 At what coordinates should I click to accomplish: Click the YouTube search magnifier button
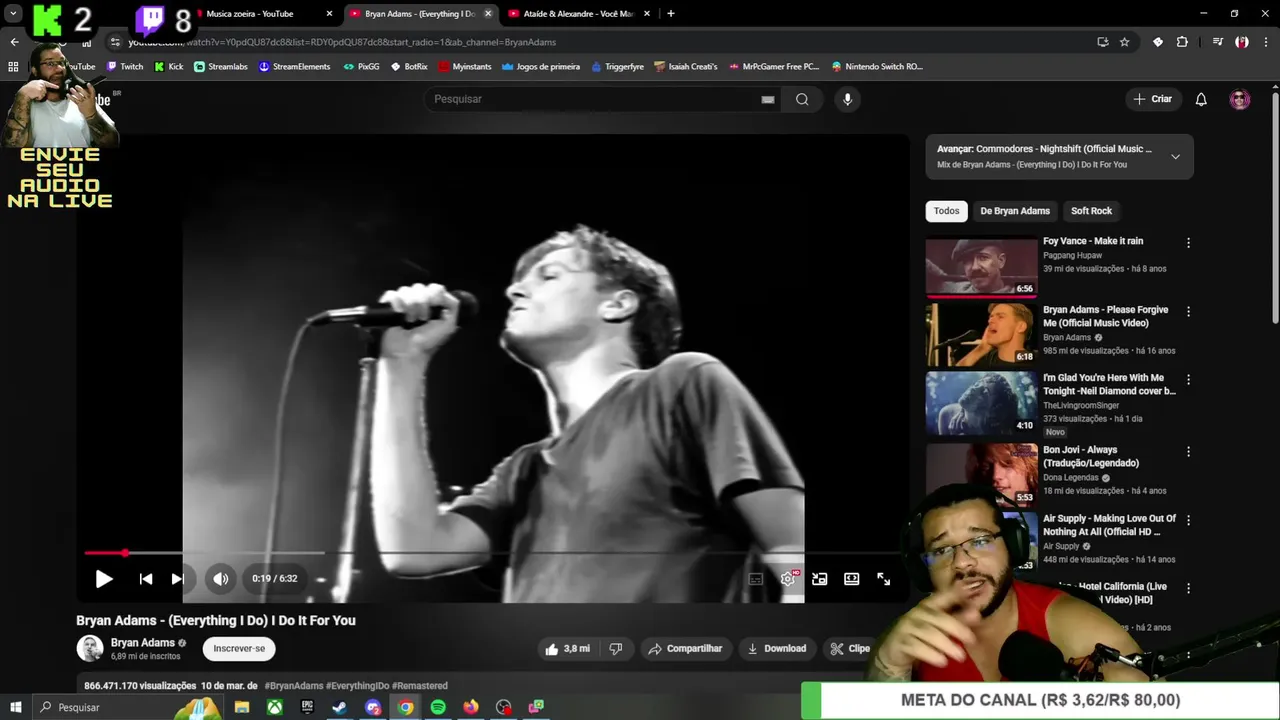click(802, 99)
